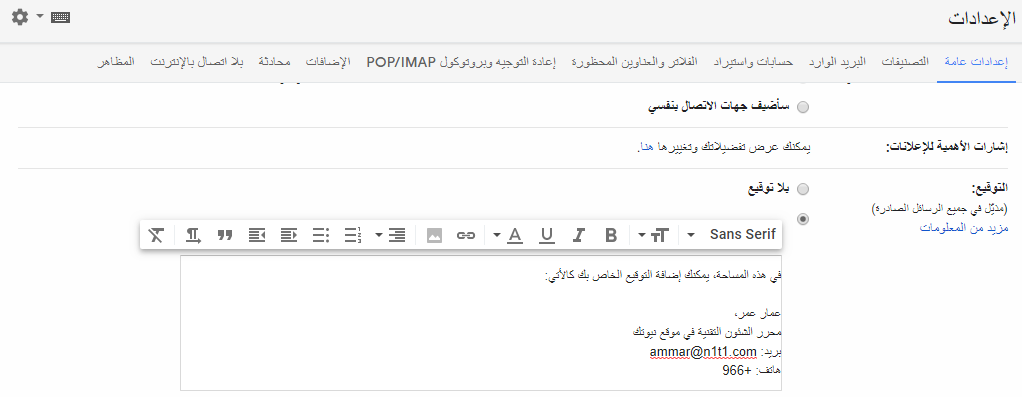Click the bulleted list icon
This screenshot has height=397, width=1022.
321,235
